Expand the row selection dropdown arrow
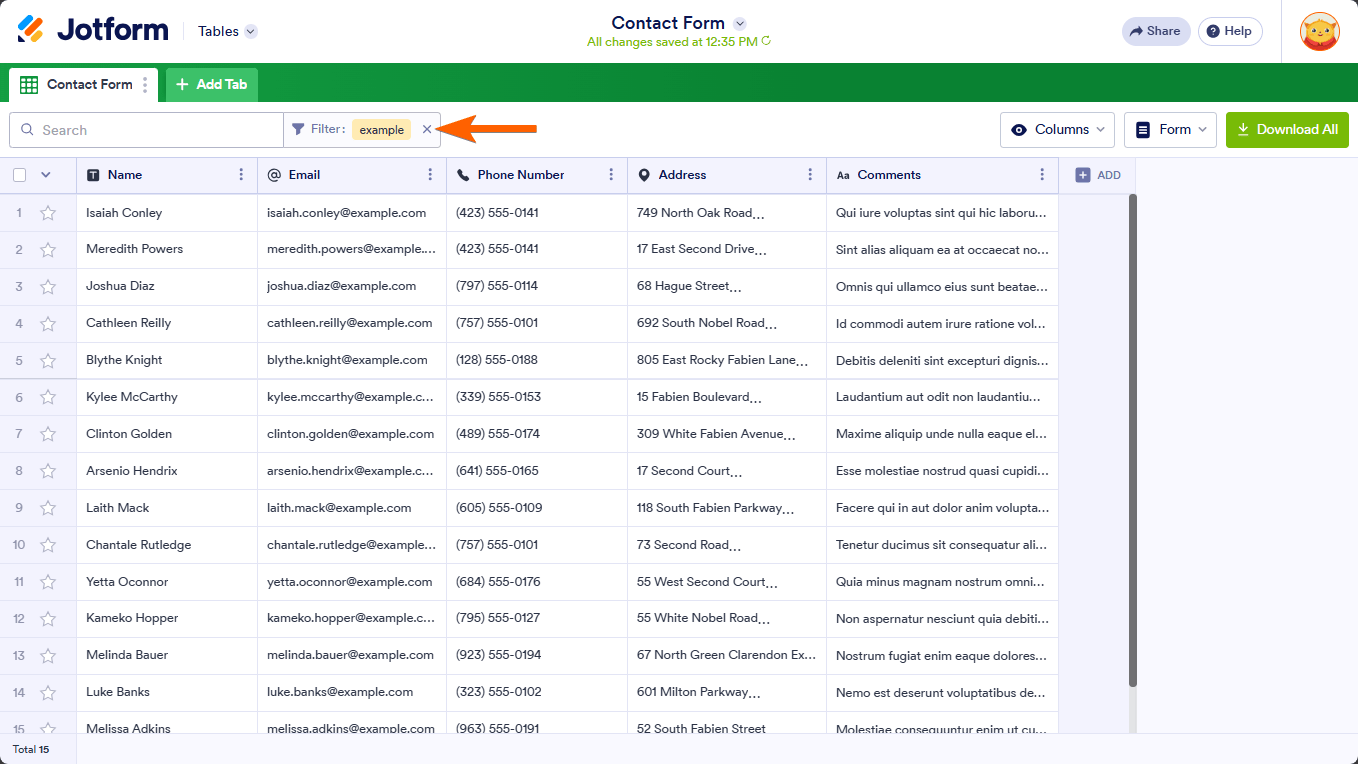1358x764 pixels. point(45,175)
